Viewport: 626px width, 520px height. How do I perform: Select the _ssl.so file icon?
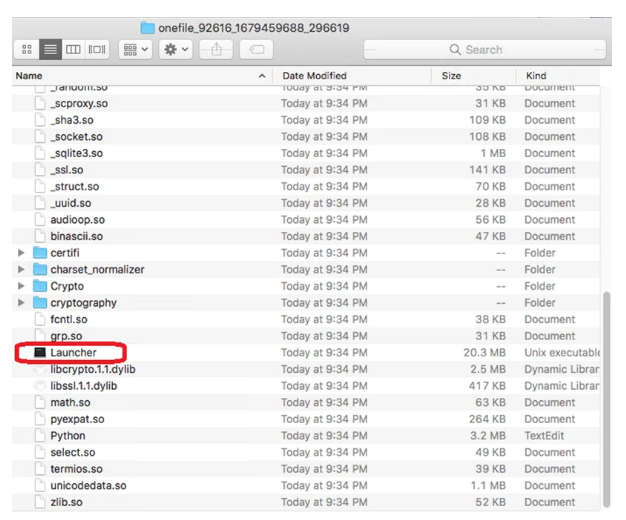(40, 170)
